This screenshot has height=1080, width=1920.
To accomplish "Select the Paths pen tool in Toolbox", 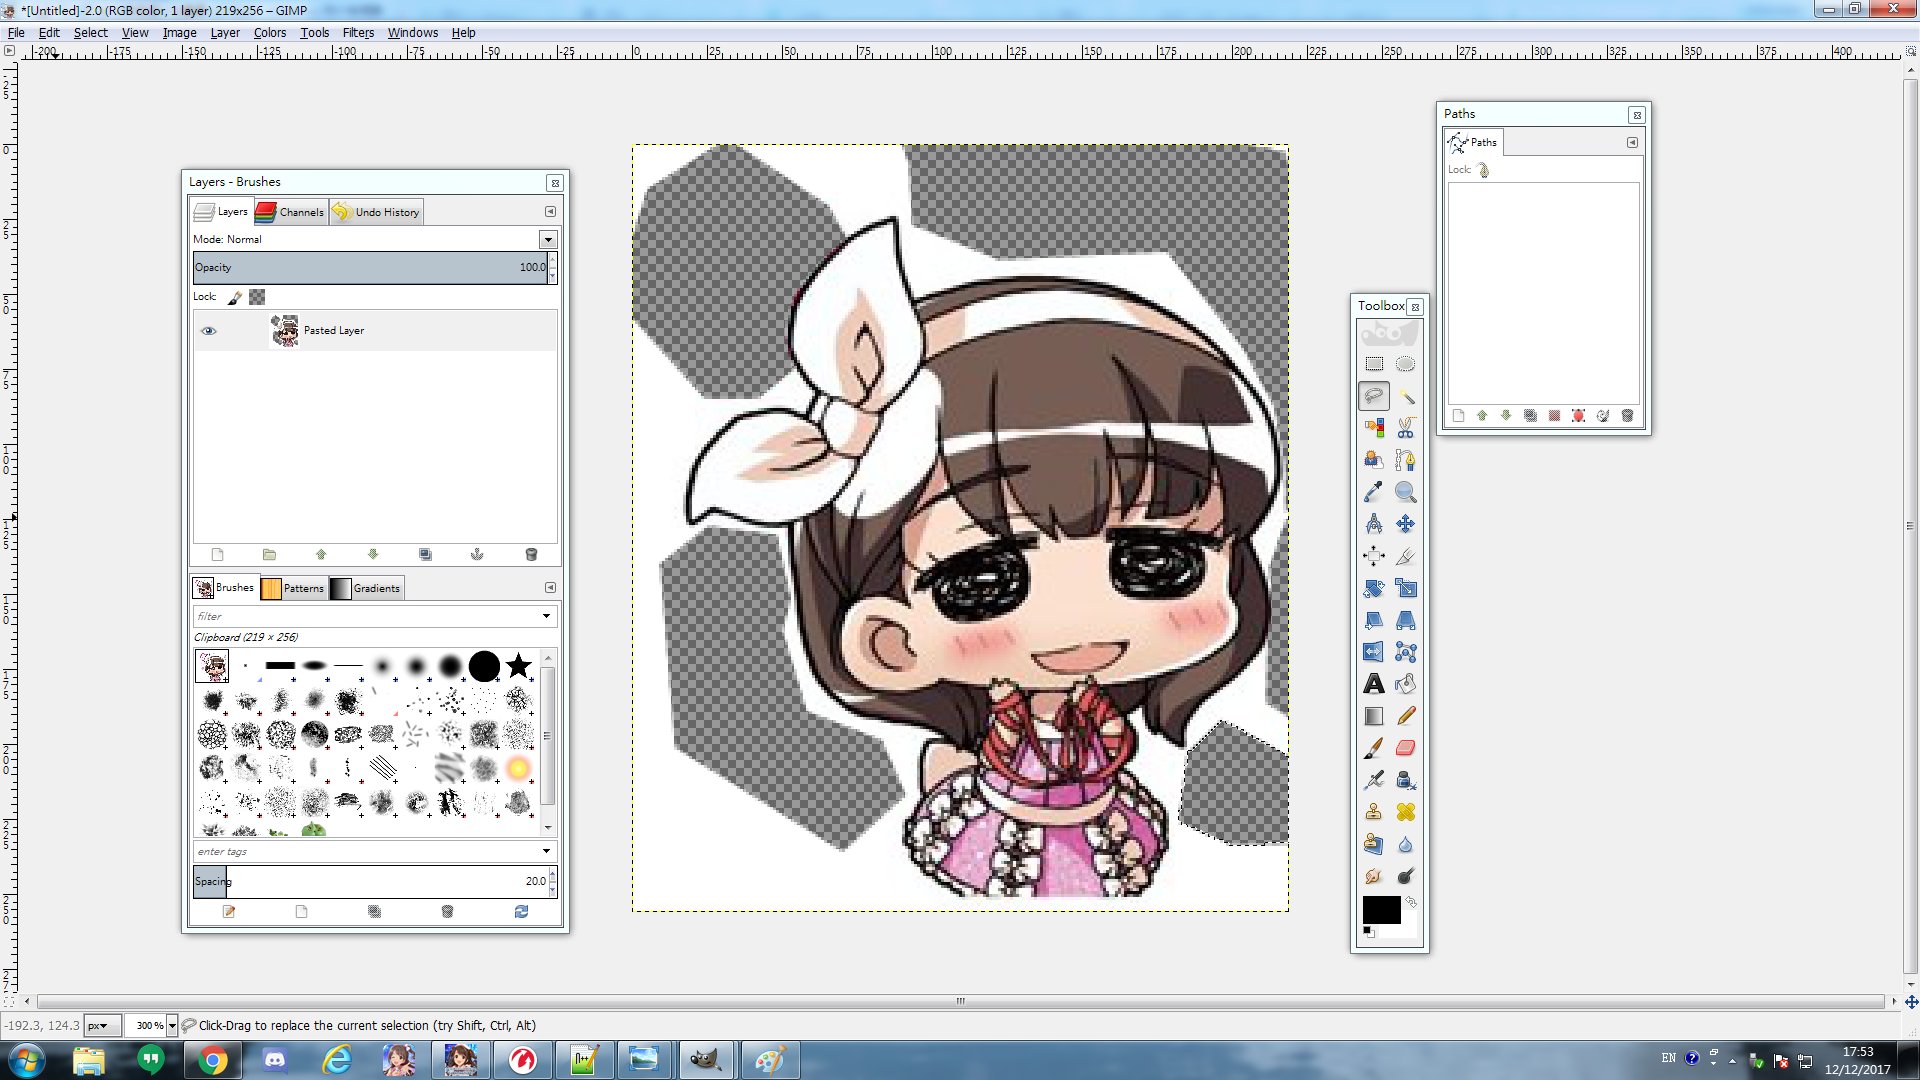I will 1405,460.
